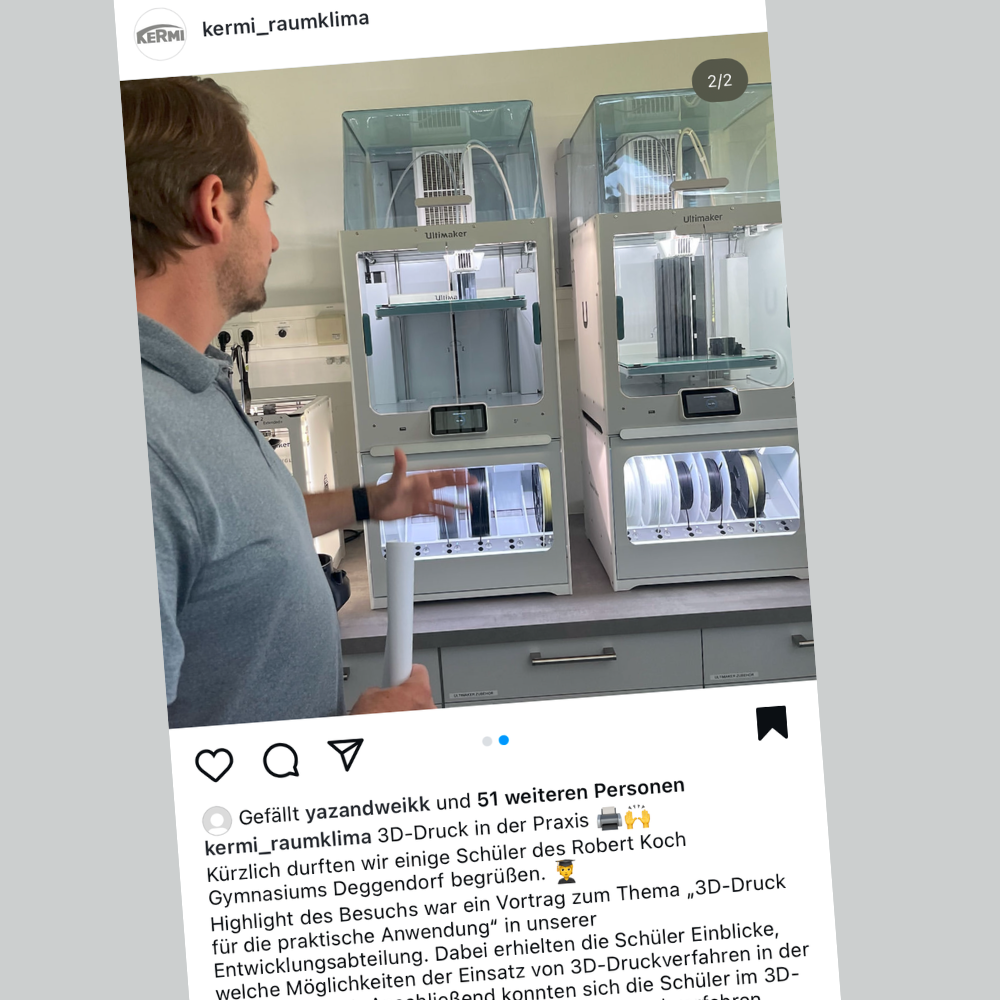This screenshot has height=1000, width=1000.
Task: Like the post with the heart icon
Action: pyautogui.click(x=214, y=764)
